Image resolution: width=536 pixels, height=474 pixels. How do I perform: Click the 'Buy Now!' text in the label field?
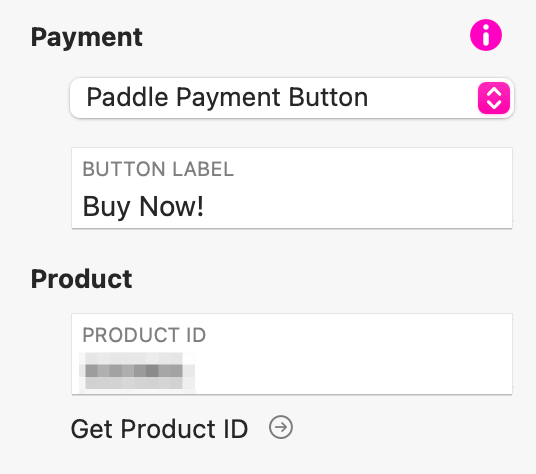143,207
